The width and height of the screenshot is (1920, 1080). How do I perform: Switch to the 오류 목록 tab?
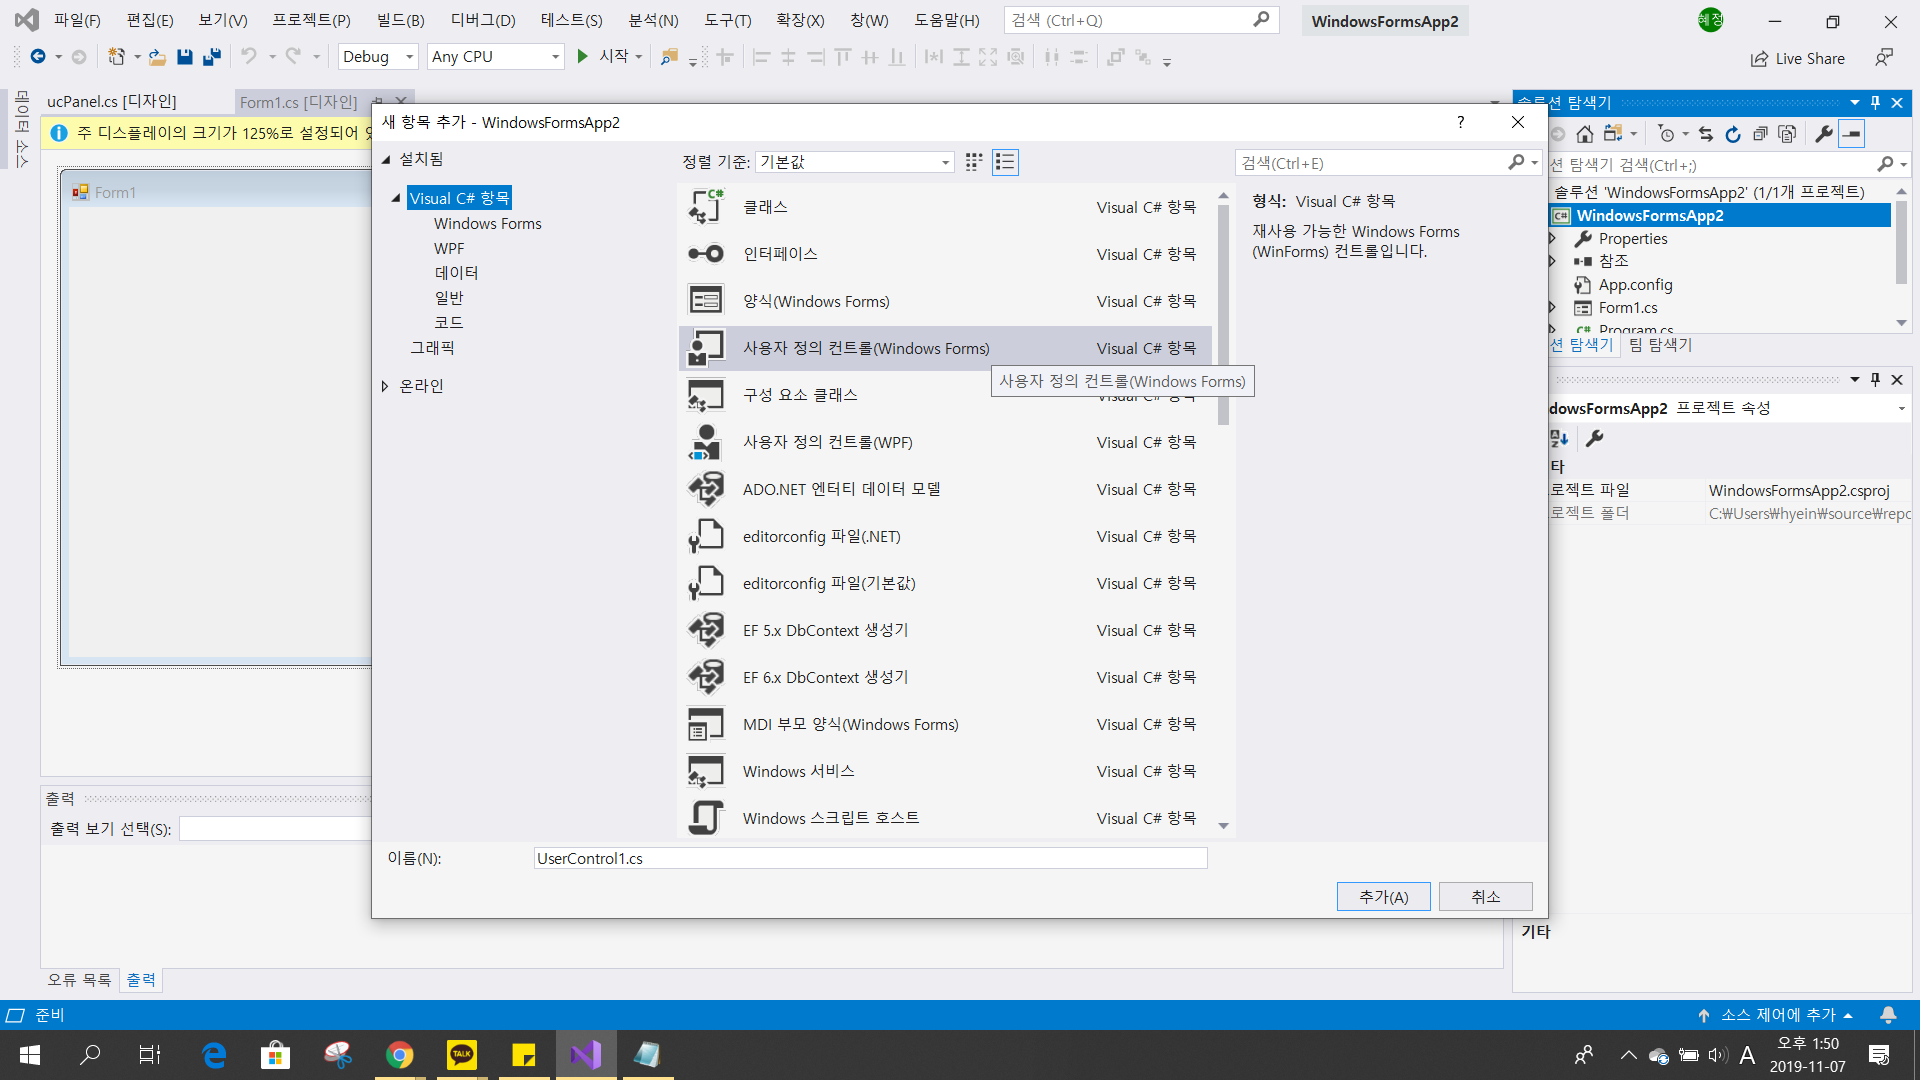coord(79,979)
